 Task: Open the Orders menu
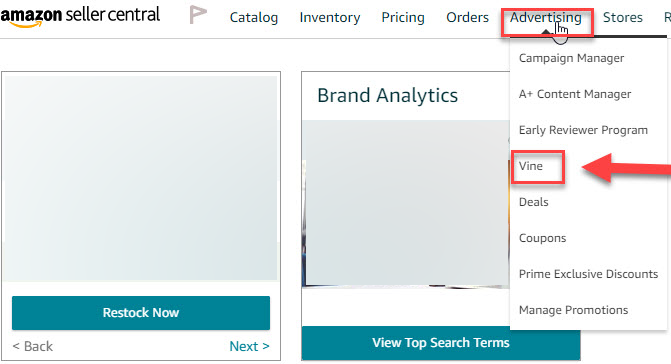pos(467,18)
